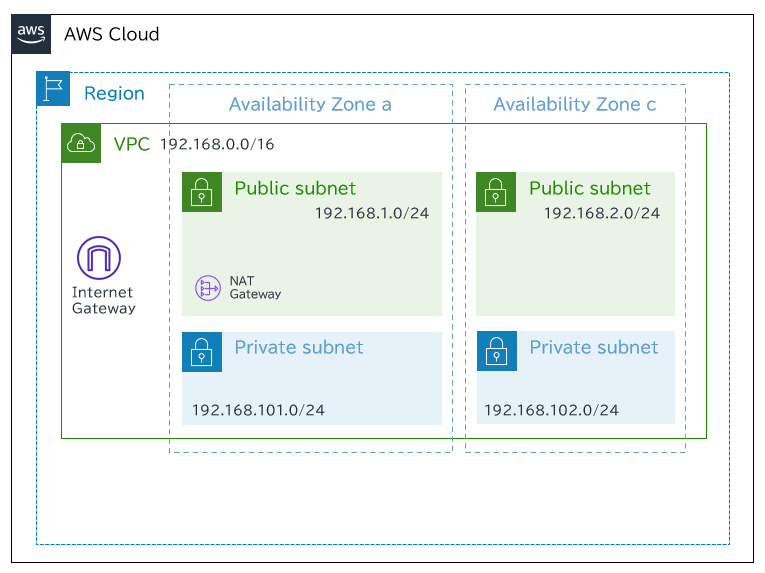Select the Availability Zone a heading
765x573 pixels.
click(x=310, y=104)
